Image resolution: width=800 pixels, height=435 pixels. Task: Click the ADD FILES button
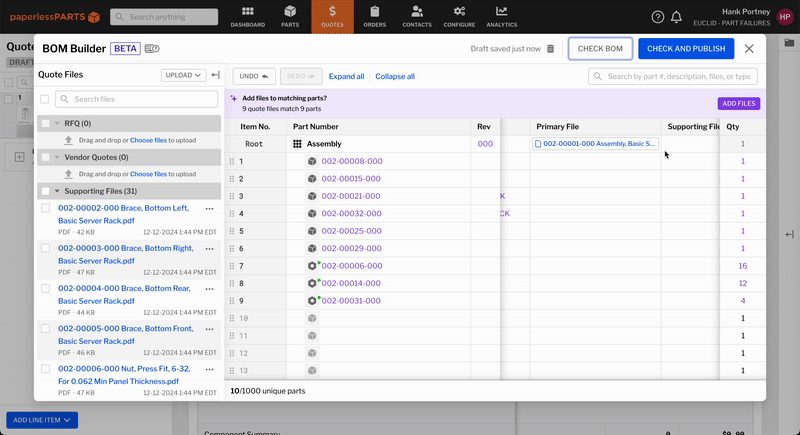click(738, 104)
